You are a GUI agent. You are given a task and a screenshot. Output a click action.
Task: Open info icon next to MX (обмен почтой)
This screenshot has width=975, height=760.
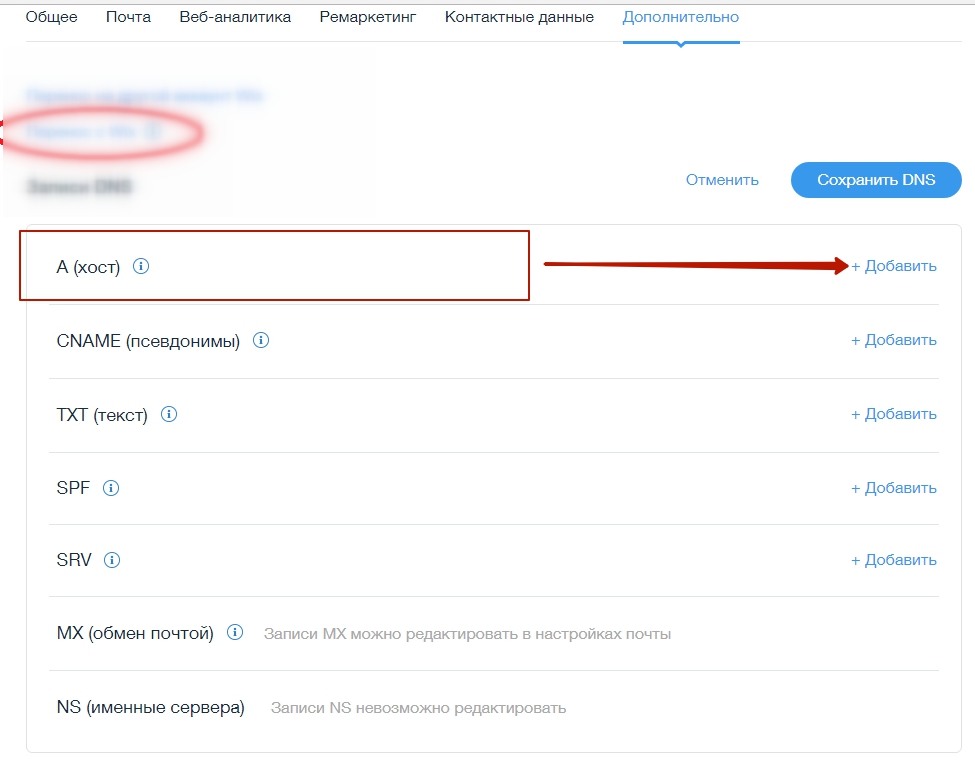(x=235, y=633)
